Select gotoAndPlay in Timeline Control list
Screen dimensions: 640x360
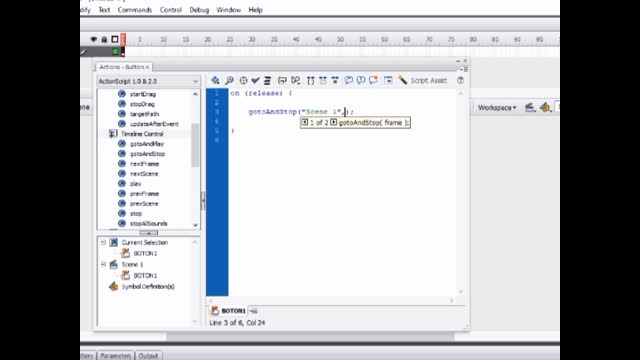tap(147, 144)
